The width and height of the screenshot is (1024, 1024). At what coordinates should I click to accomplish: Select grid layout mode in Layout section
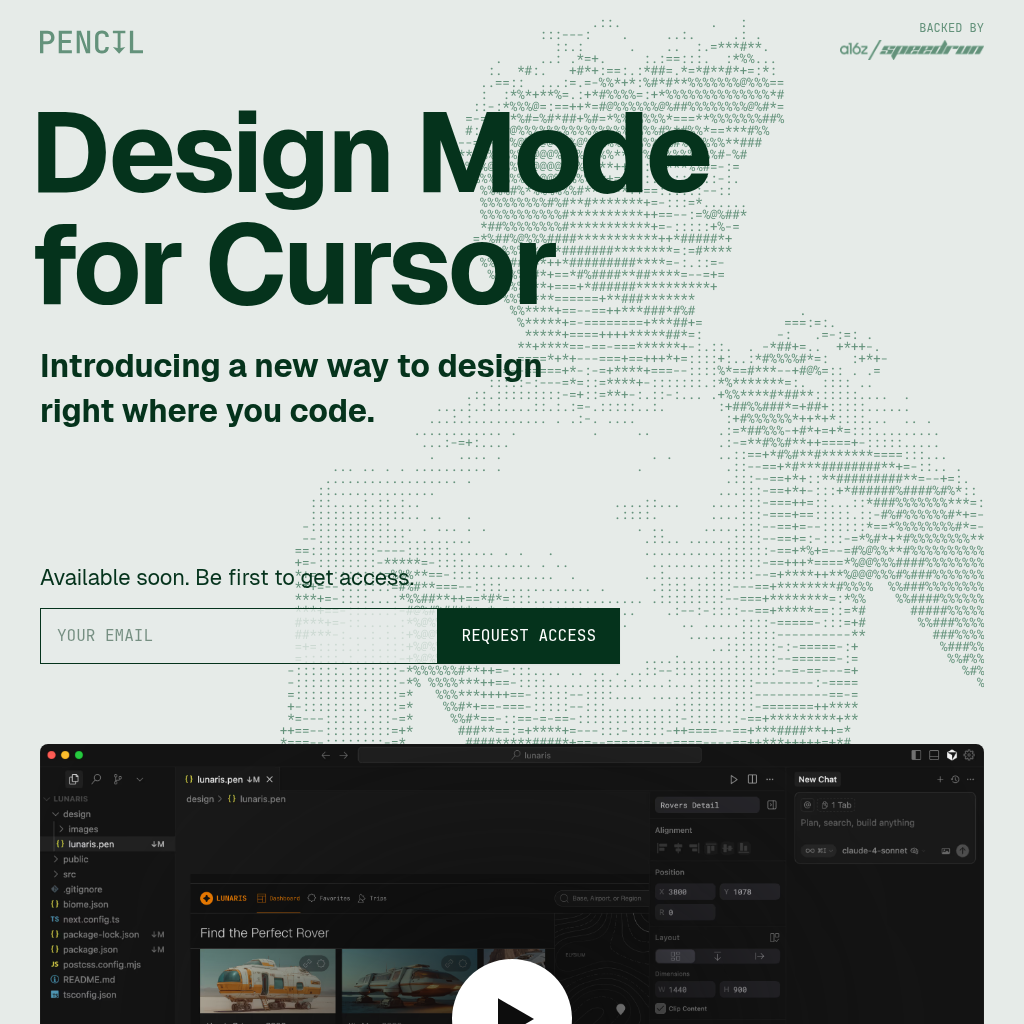click(x=675, y=956)
